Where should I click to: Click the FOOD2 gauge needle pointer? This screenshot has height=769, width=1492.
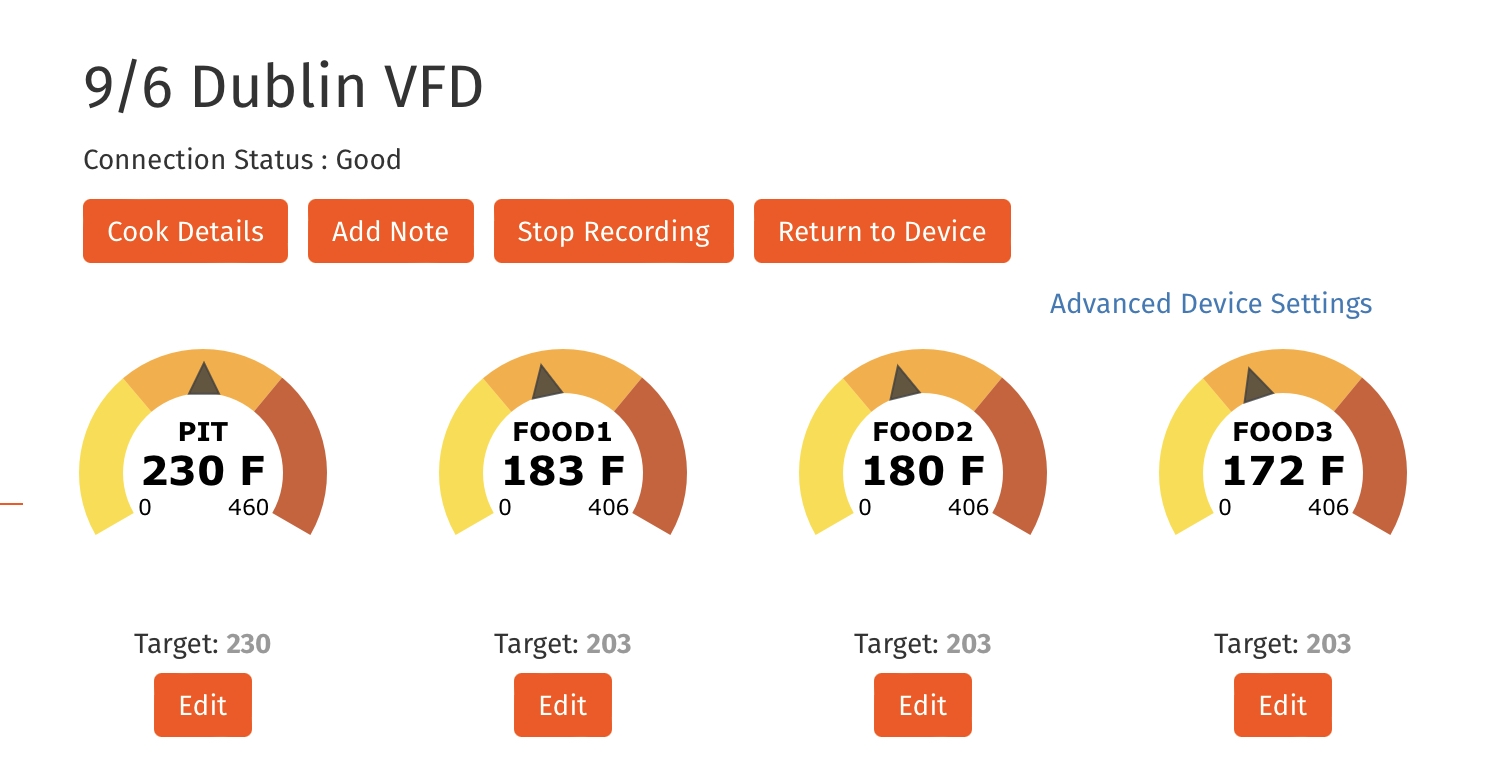point(905,384)
